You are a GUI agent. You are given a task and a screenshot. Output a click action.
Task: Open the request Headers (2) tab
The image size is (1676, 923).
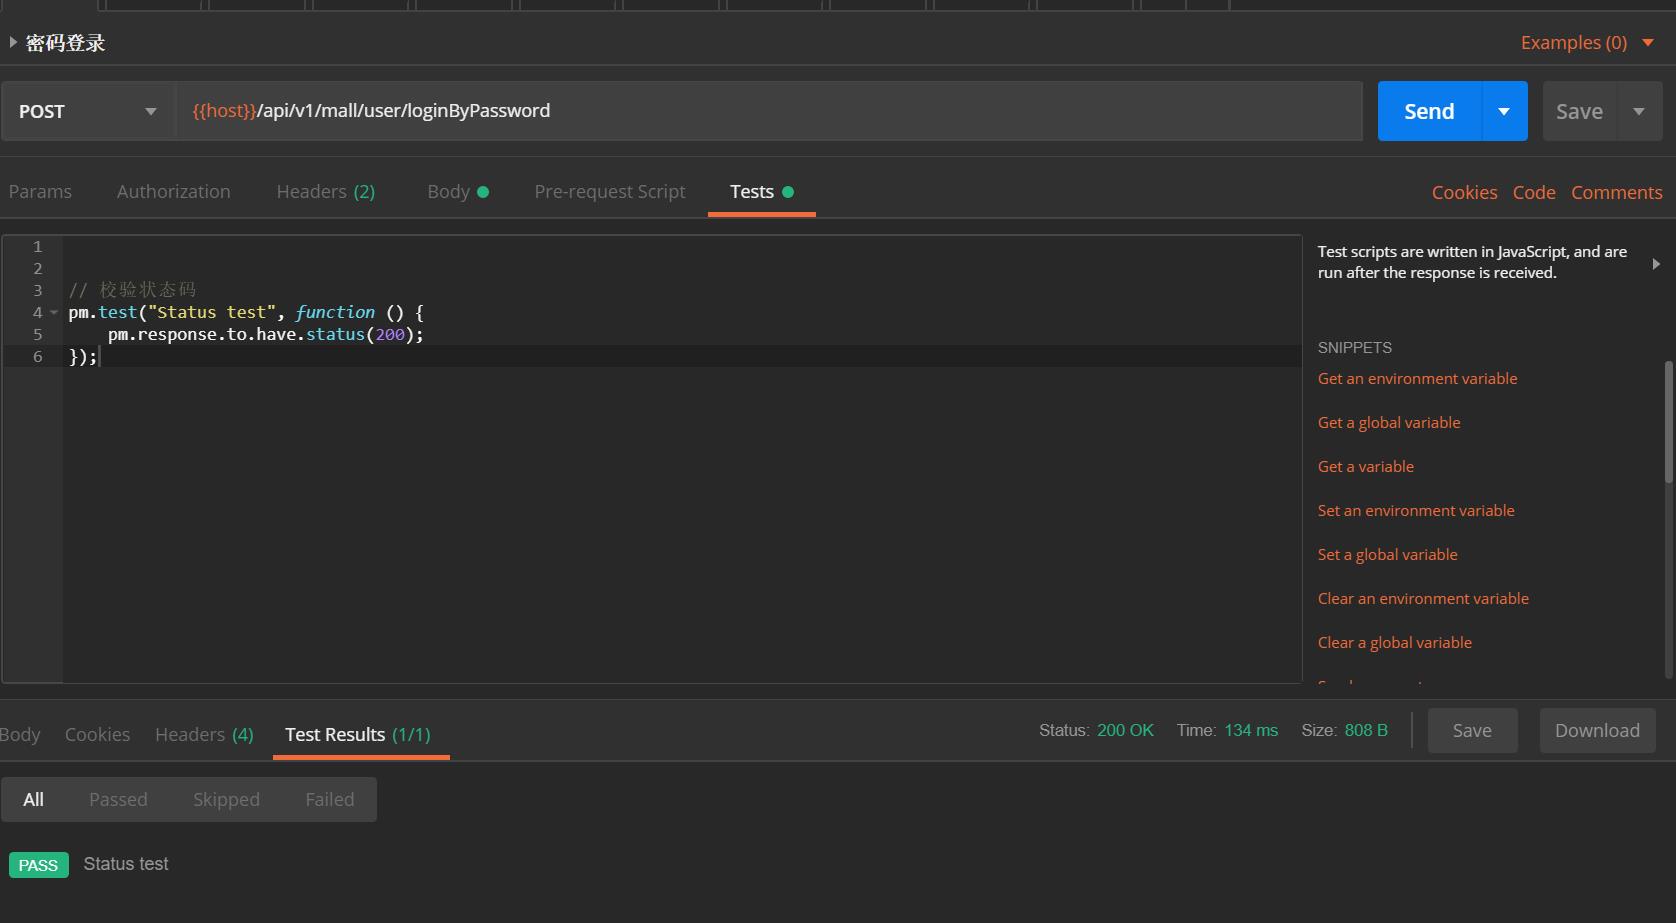point(326,191)
